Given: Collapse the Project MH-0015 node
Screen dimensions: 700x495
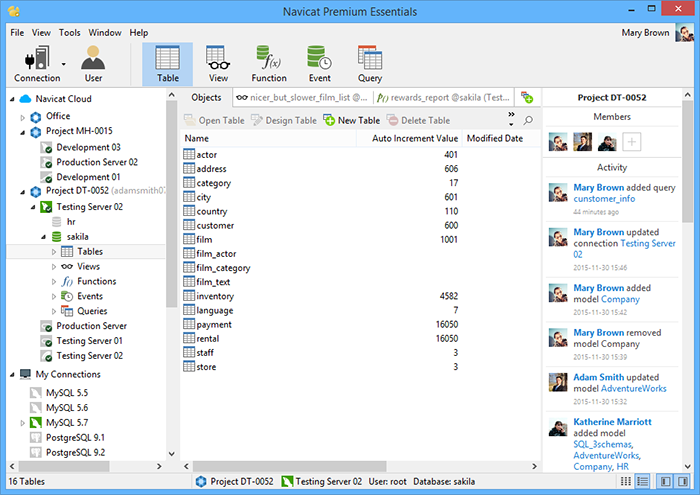Looking at the screenshot, I should [23, 132].
